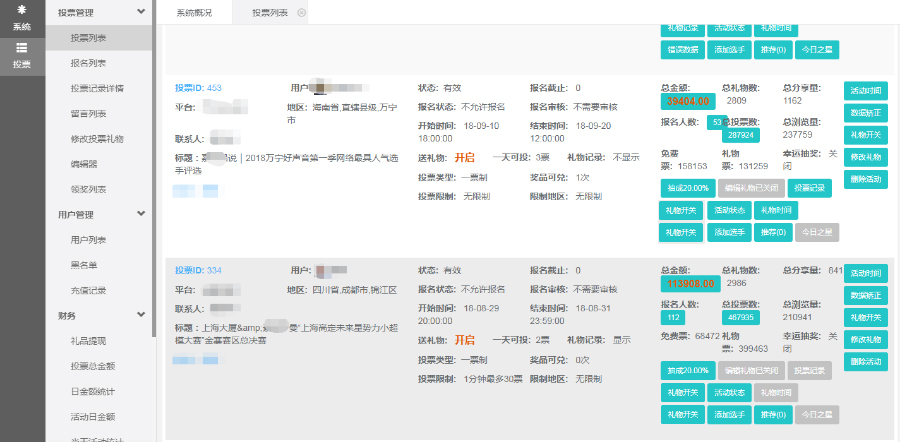Click 修改礼物 button for vote 453
Image resolution: width=900 pixels, height=442 pixels.
(x=866, y=157)
